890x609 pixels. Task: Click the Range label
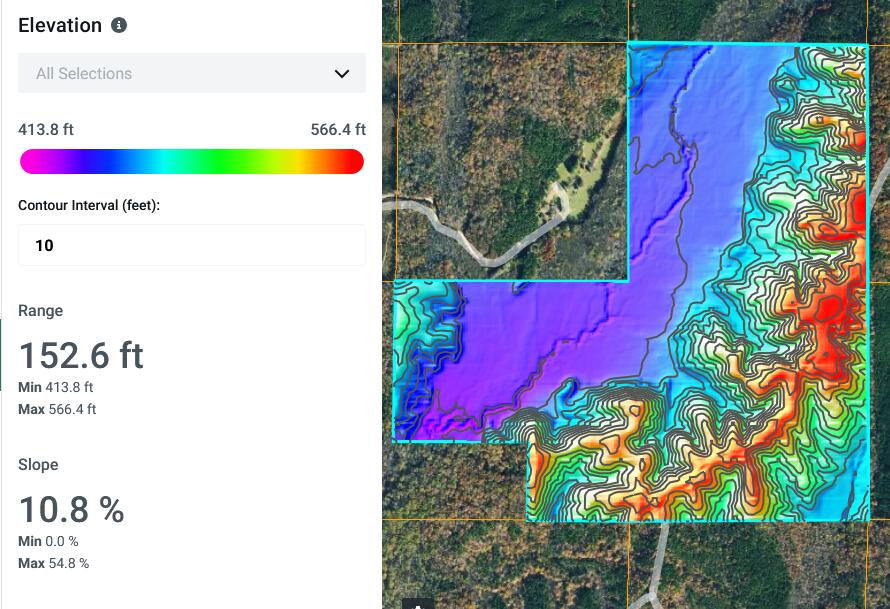pos(41,311)
